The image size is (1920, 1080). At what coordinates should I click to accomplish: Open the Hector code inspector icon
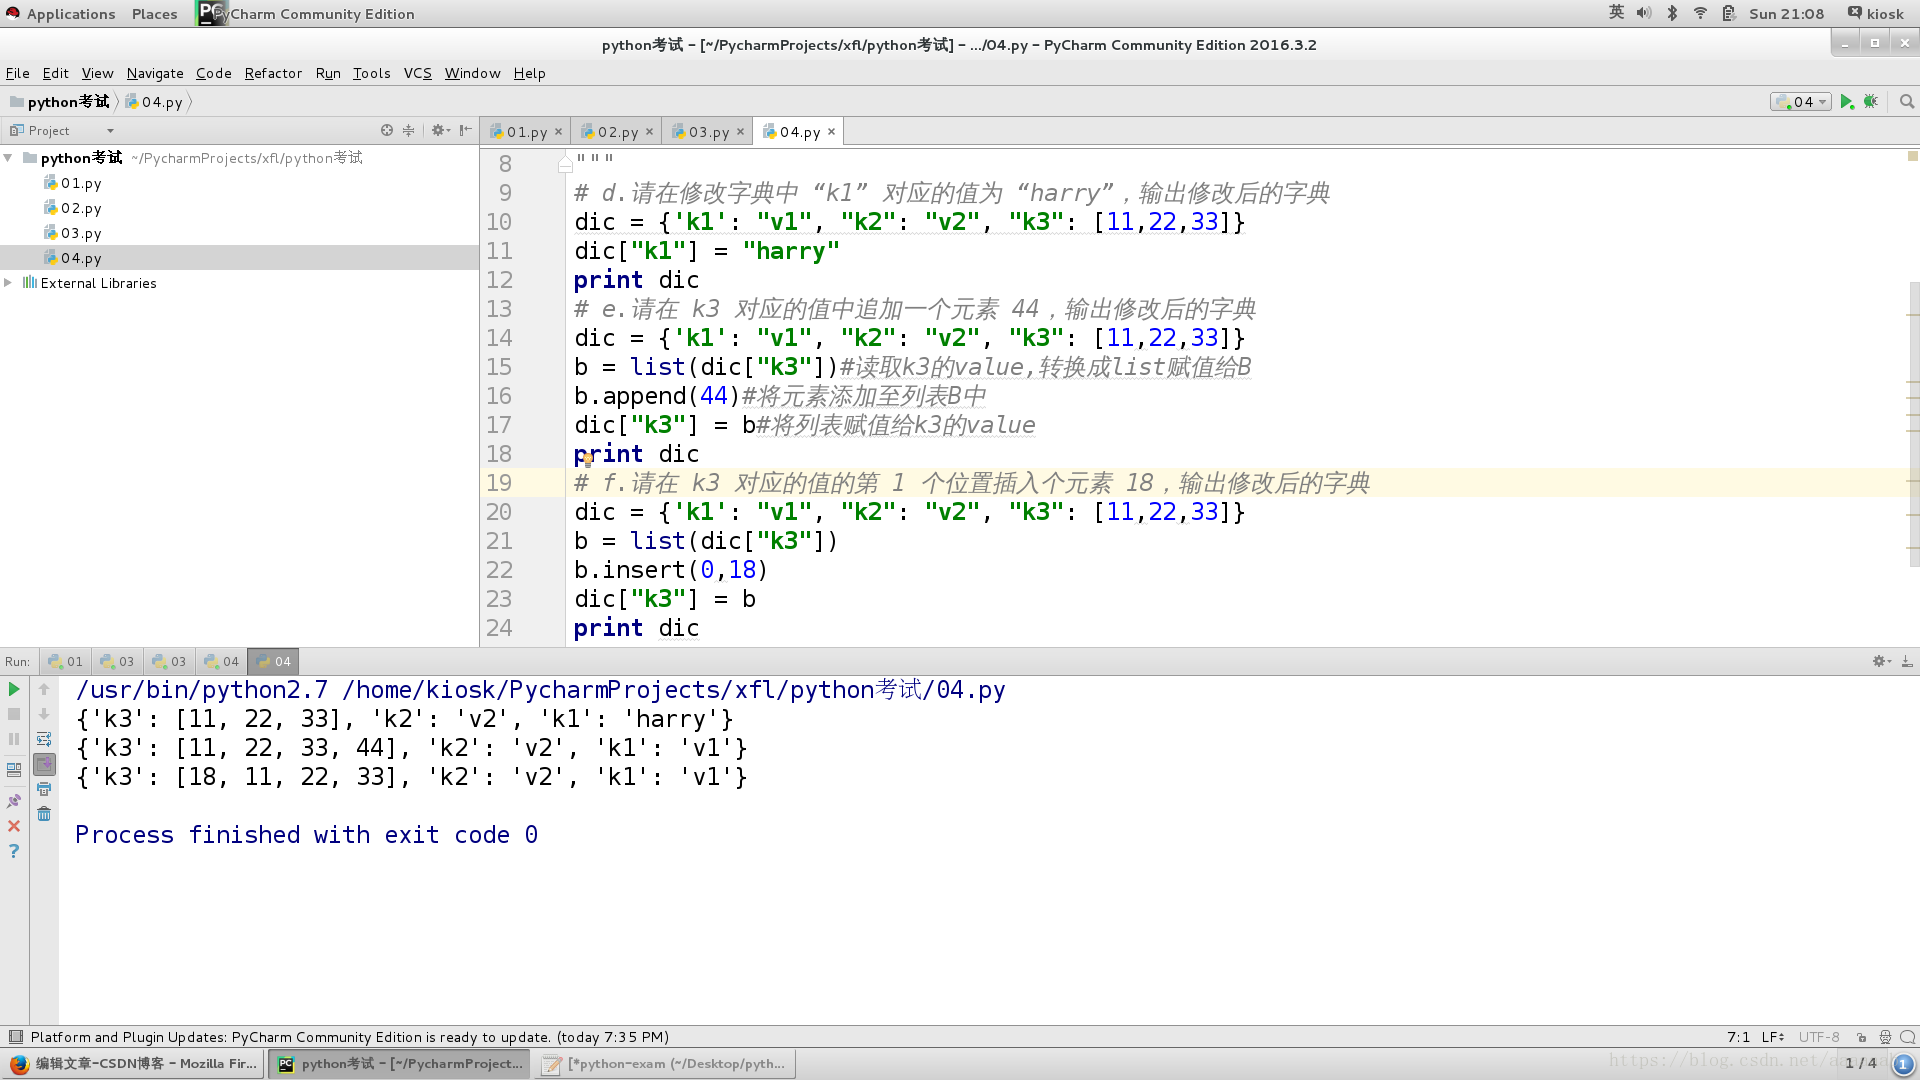tap(1885, 1037)
